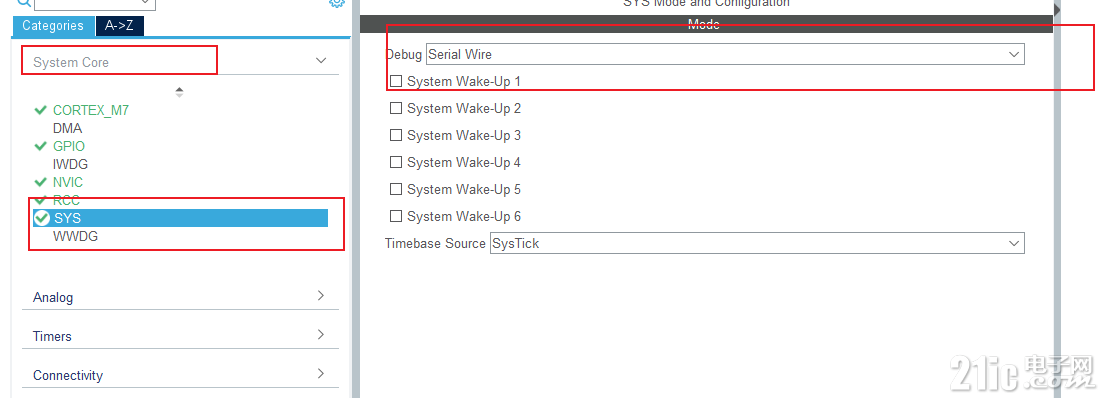
Task: Select DMA in the System Core list
Action: [x=68, y=128]
